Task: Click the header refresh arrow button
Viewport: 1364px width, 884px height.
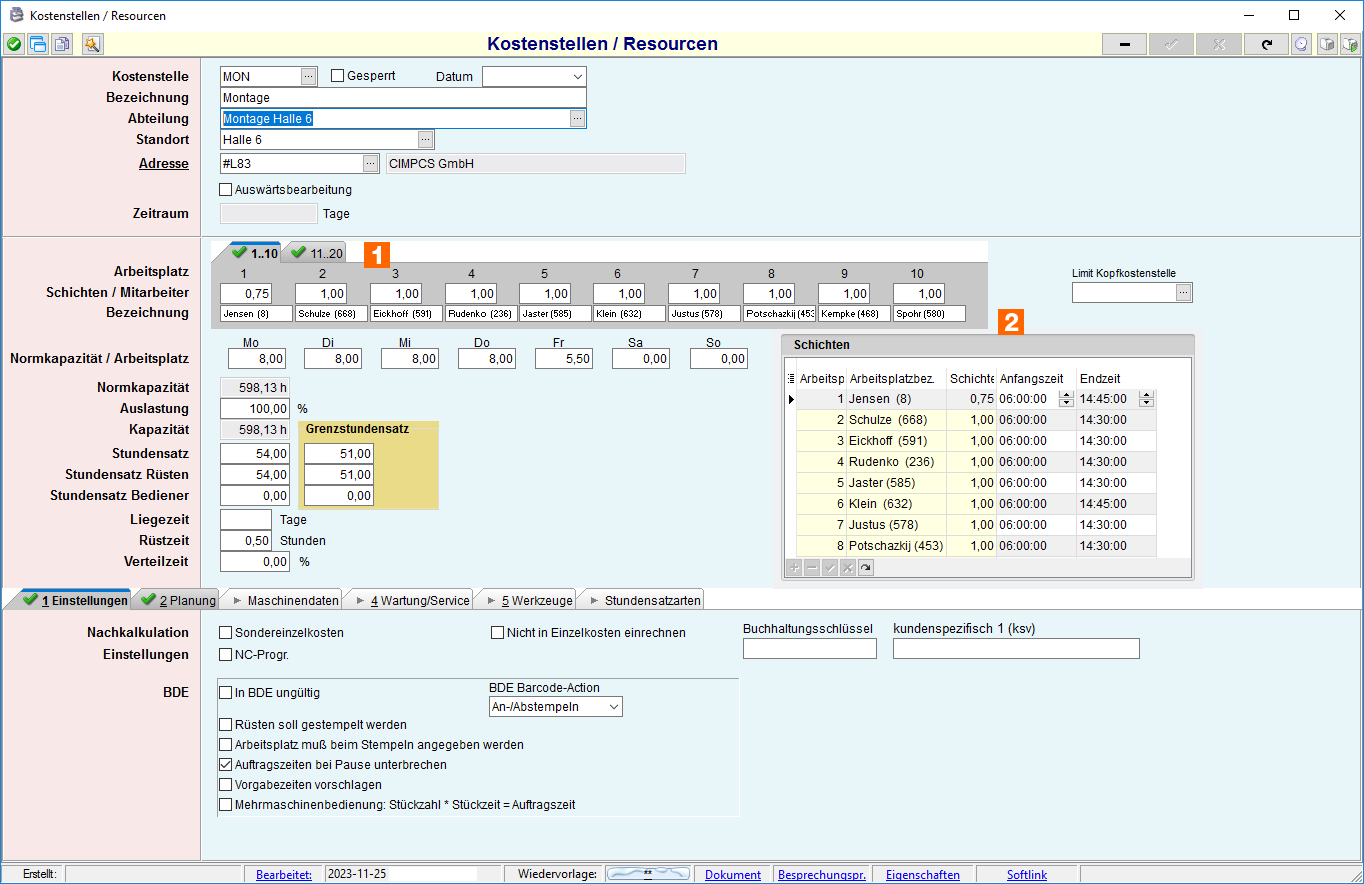Action: [1266, 44]
